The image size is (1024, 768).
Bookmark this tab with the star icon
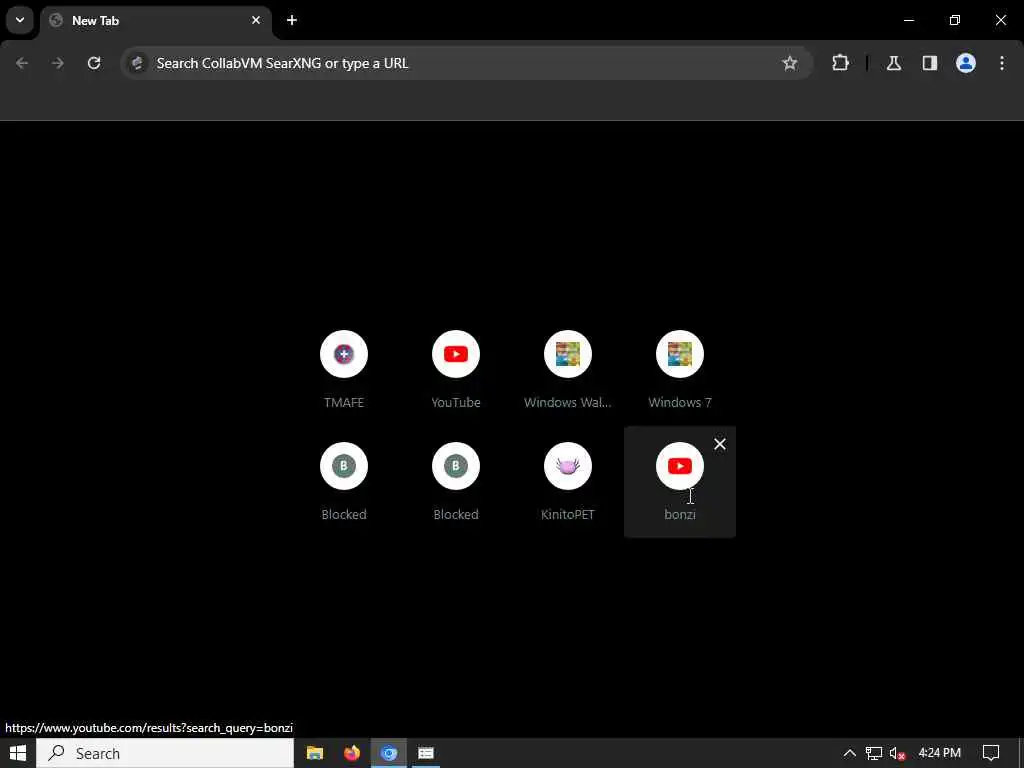point(790,63)
